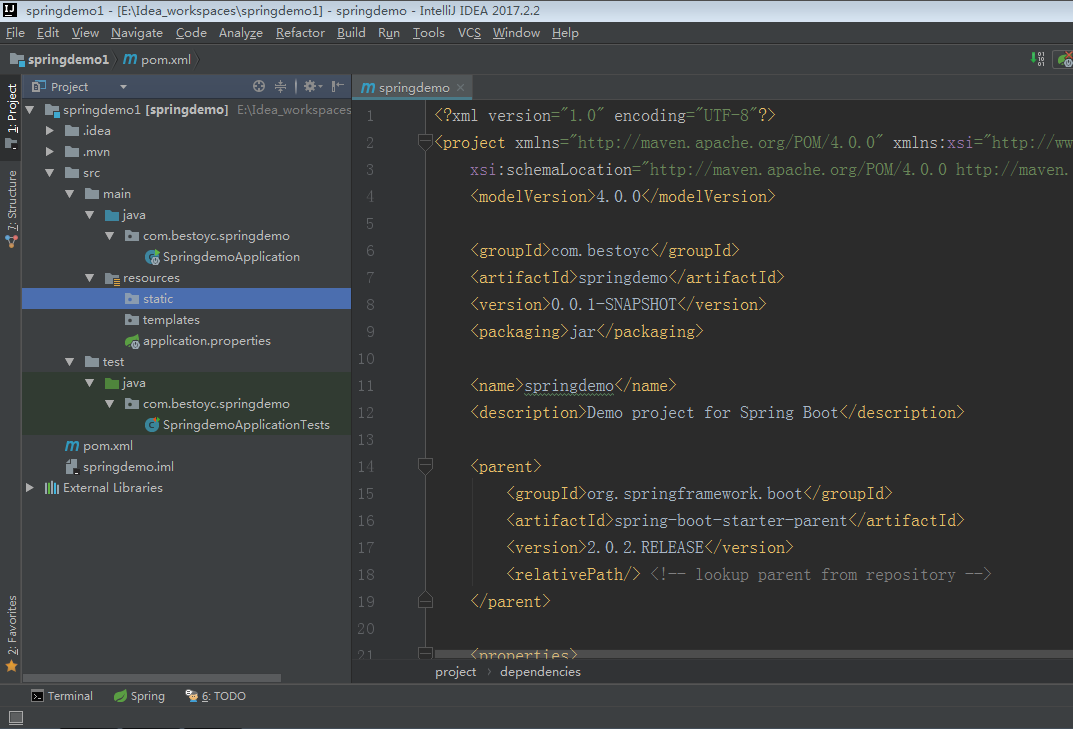Screen dimensions: 1073x729
Task: Open the VCS menu
Action: 469,33
